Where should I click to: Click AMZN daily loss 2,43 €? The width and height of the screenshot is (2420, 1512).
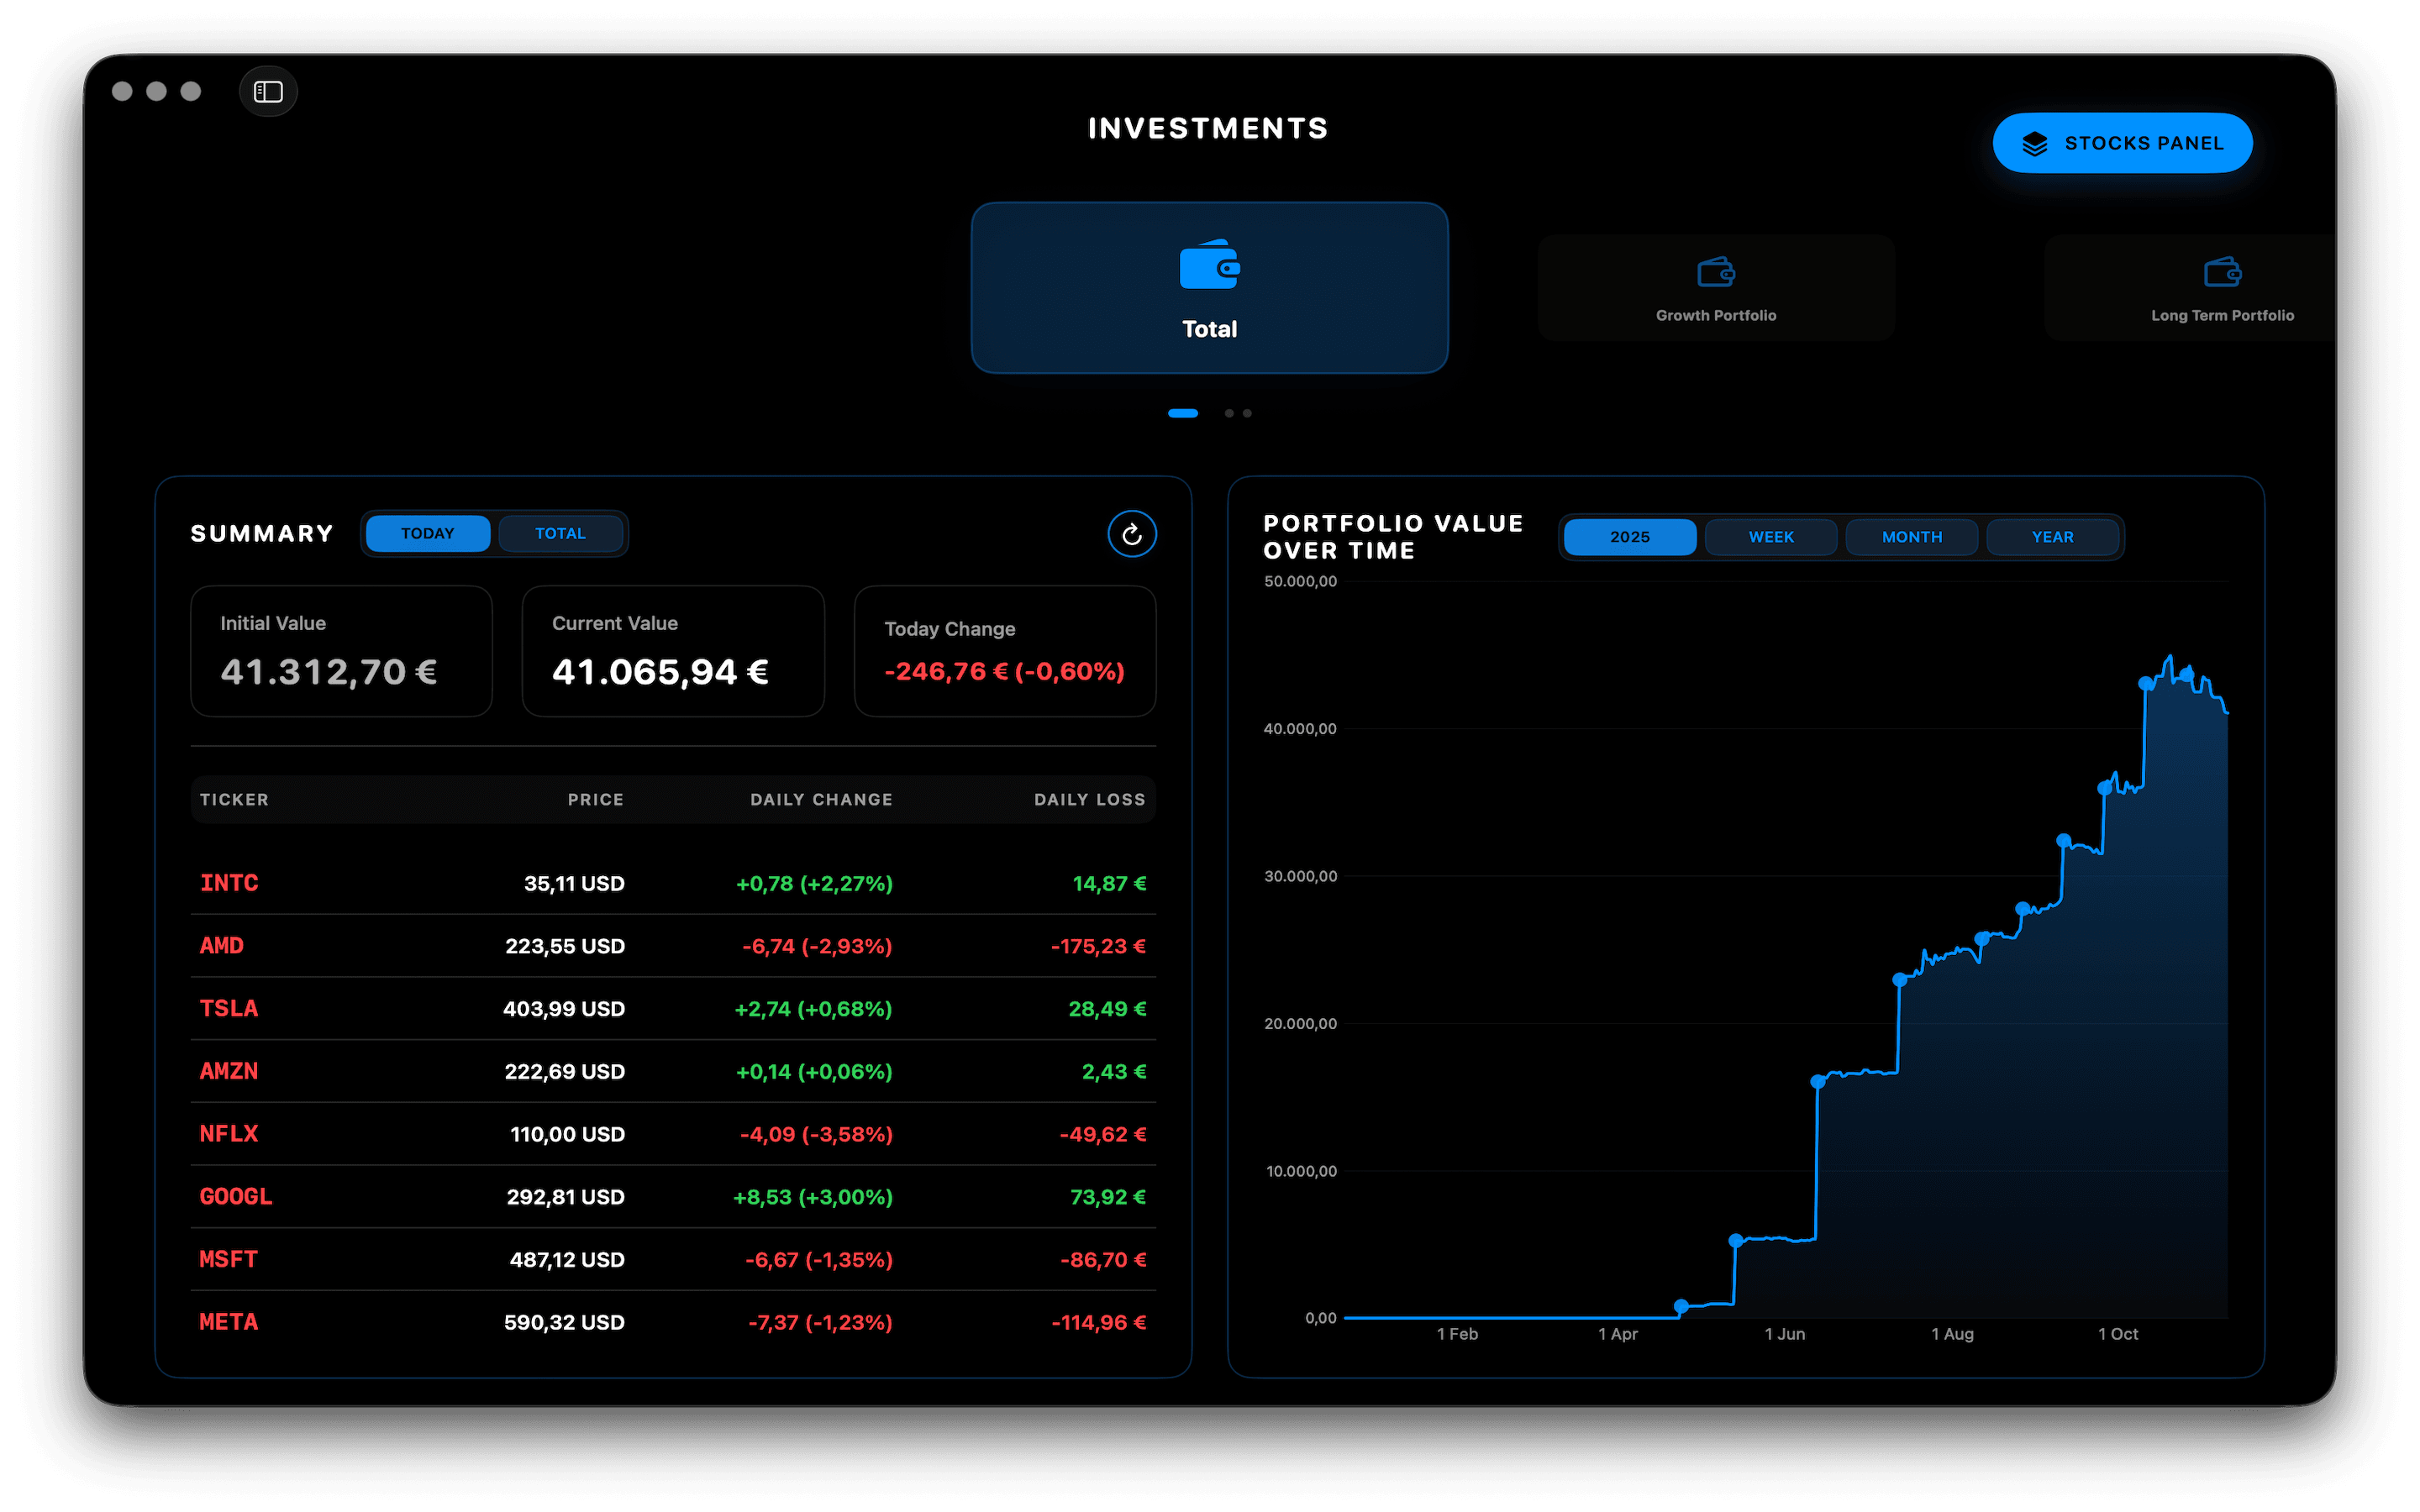(x=1114, y=1071)
